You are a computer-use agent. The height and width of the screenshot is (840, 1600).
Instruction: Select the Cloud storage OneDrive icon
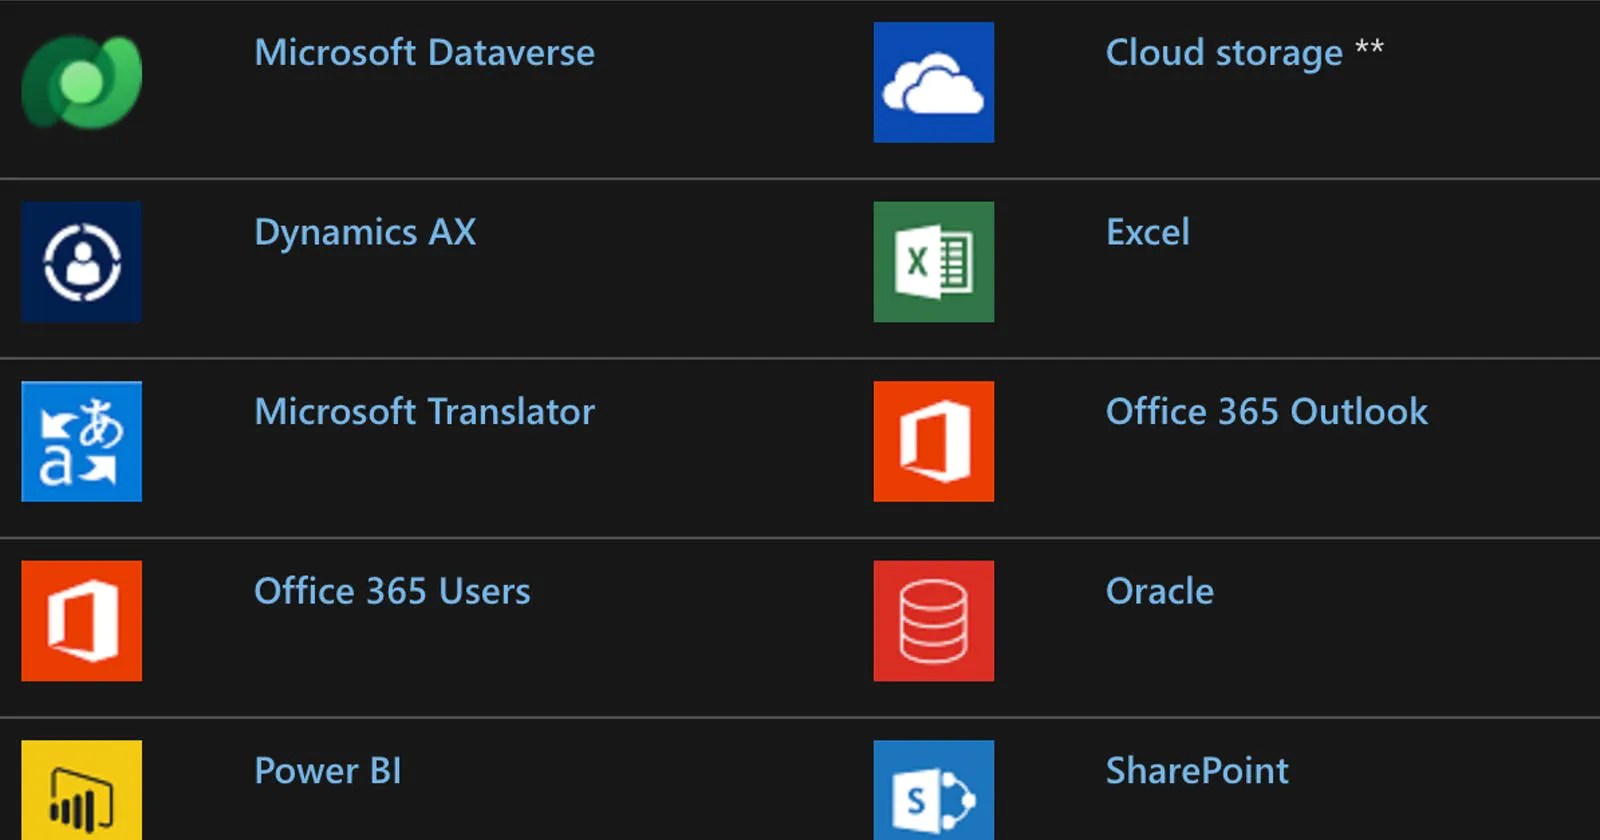933,84
